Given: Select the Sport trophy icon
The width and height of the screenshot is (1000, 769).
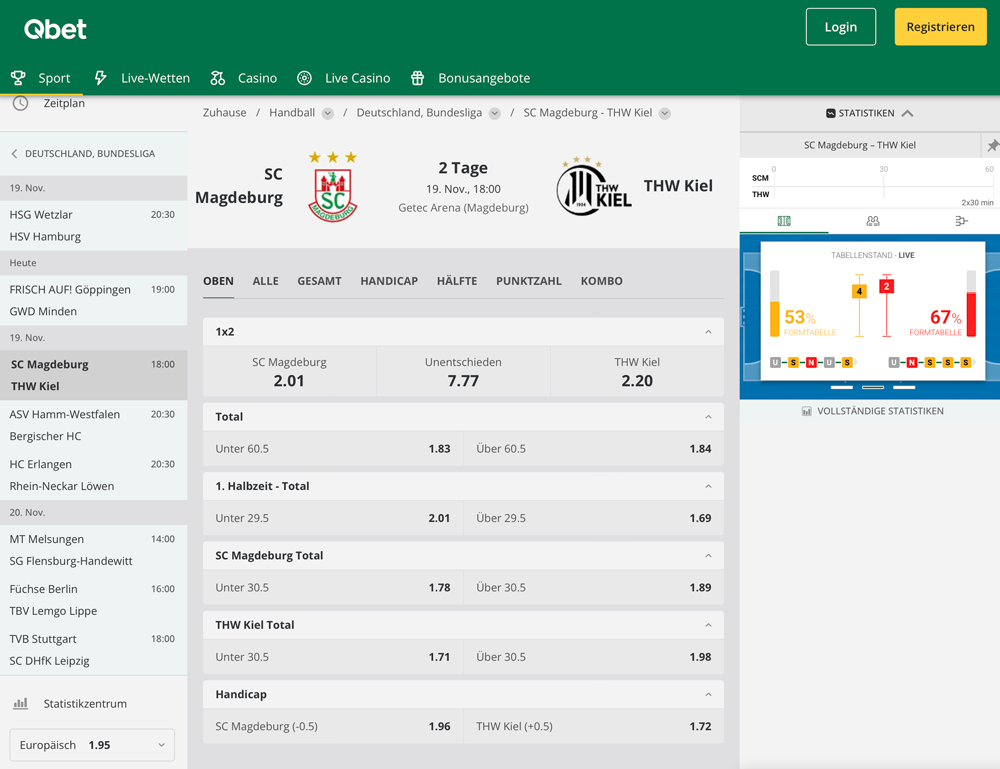Looking at the screenshot, I should pyautogui.click(x=17, y=77).
